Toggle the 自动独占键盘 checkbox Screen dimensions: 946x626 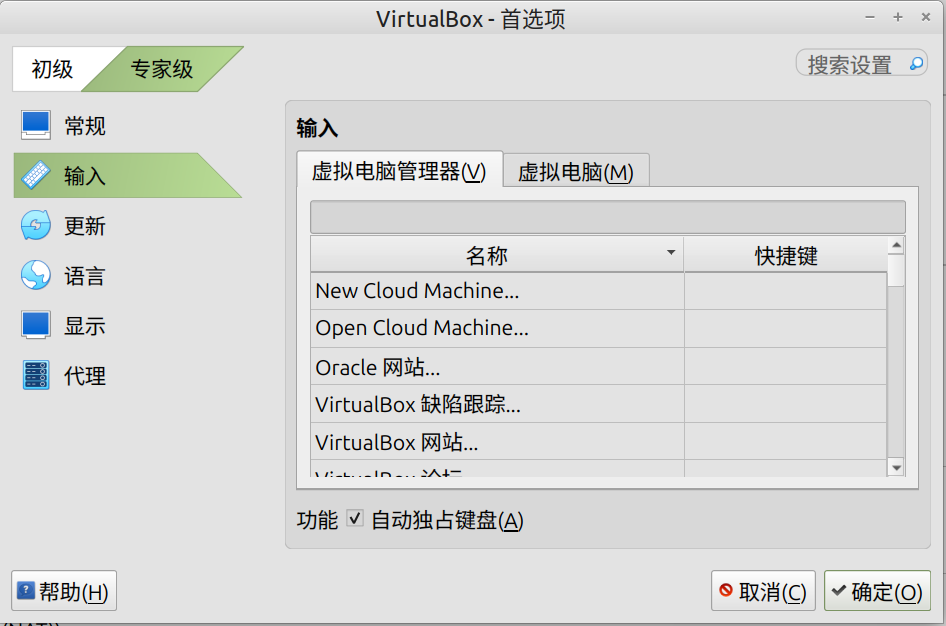tap(355, 519)
